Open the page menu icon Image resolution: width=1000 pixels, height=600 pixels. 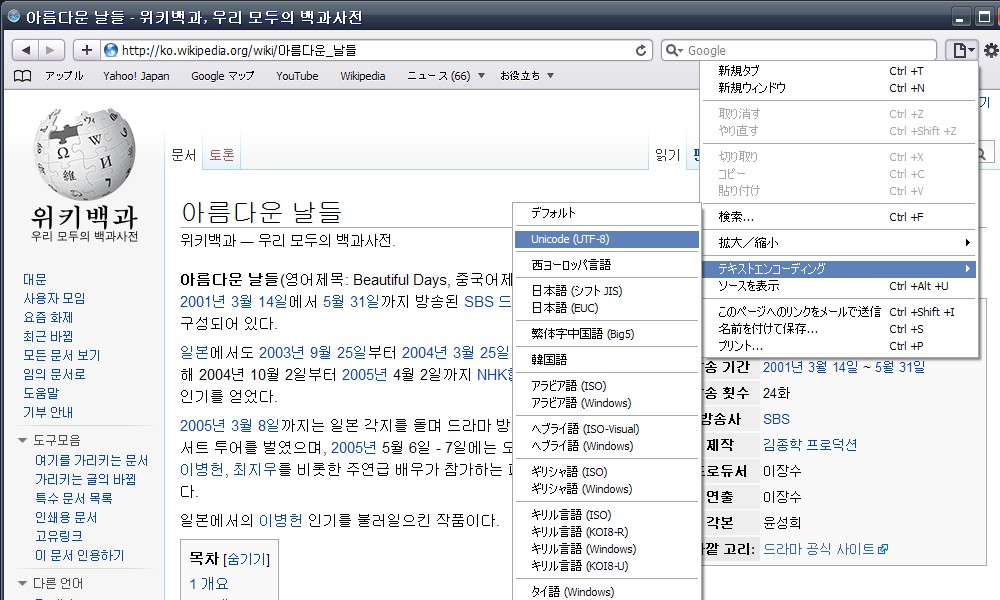click(962, 50)
